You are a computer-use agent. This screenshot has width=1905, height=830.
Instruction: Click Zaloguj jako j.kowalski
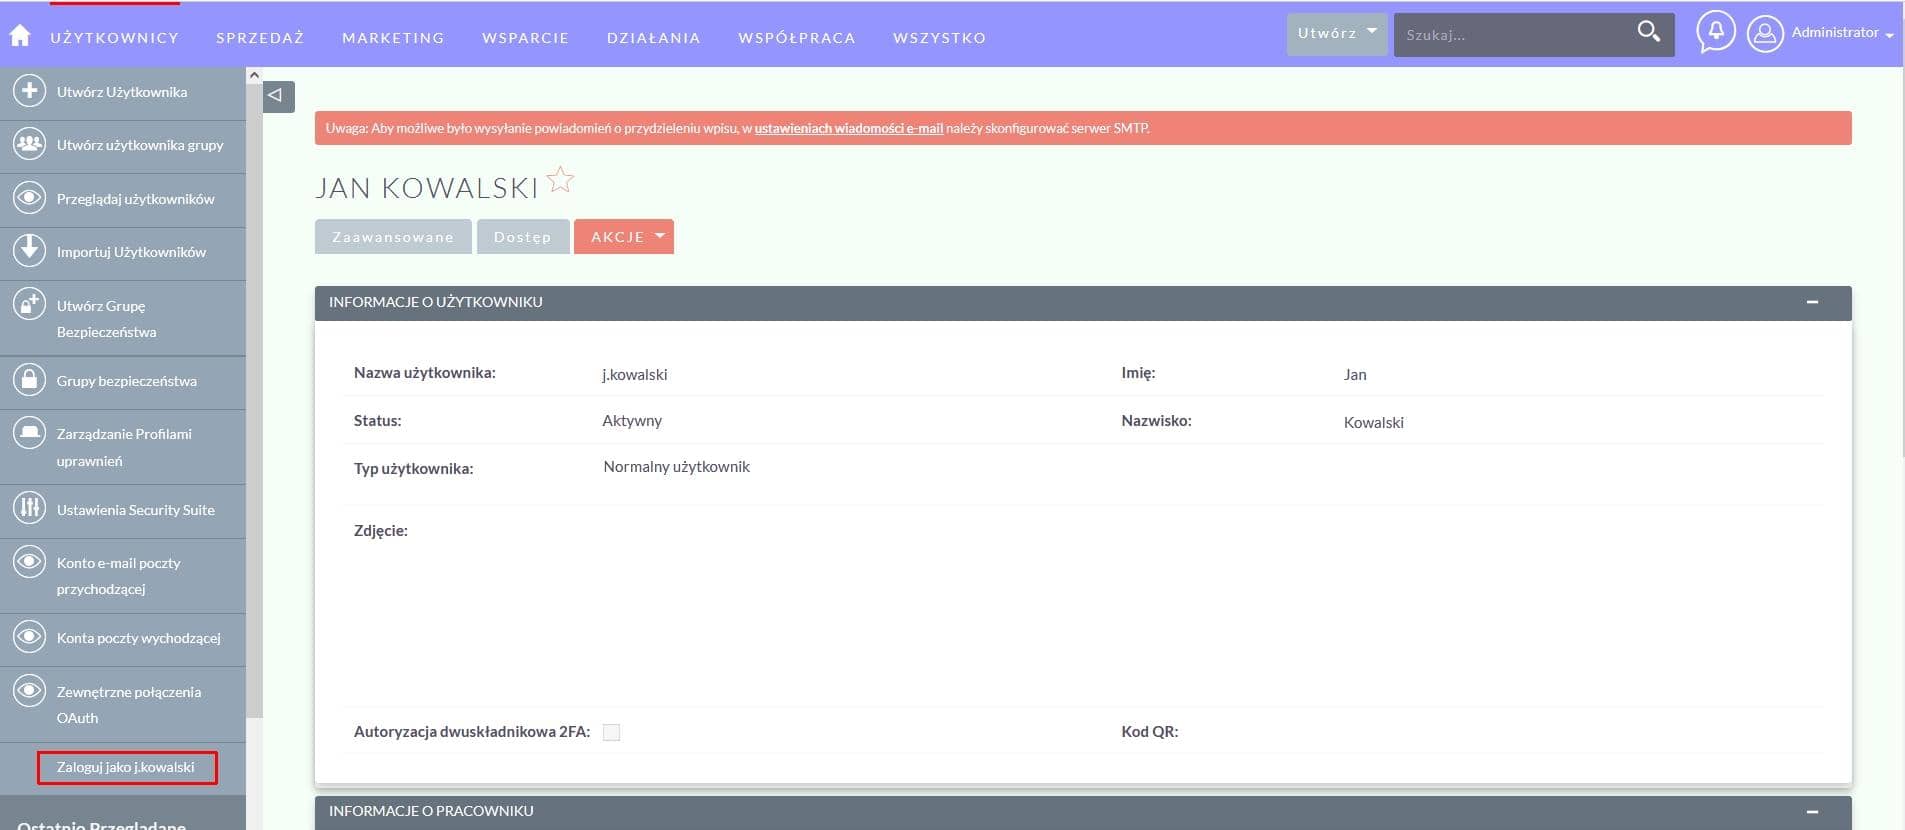click(x=126, y=767)
